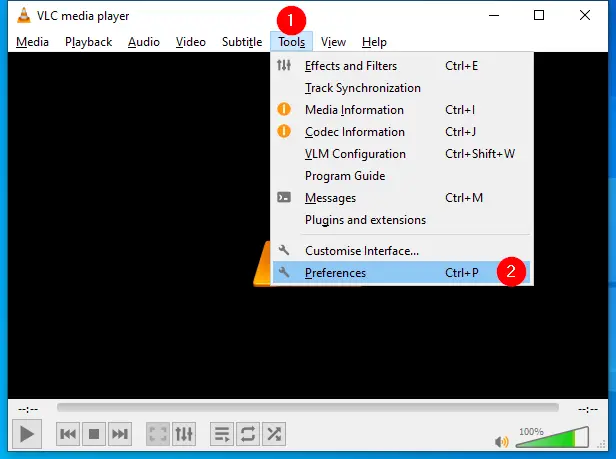Stop playback with the stop button
Viewport: 616px width, 459px height.
pos(94,434)
